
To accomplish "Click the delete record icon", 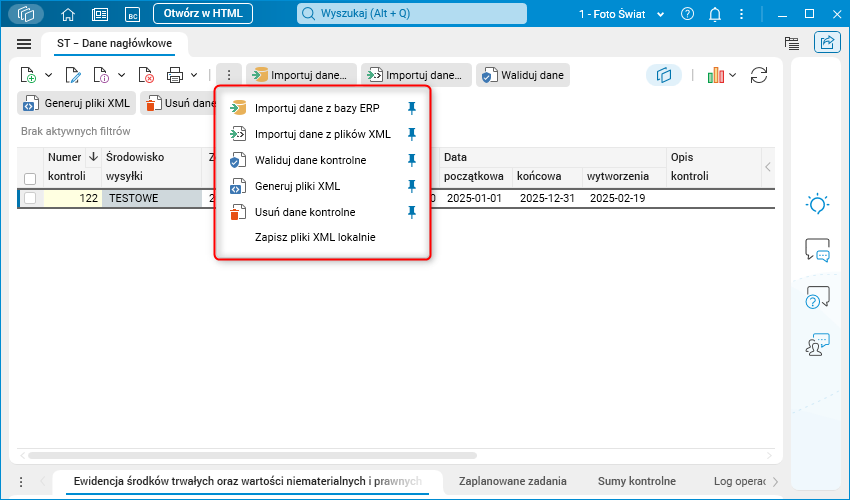I will coord(146,75).
